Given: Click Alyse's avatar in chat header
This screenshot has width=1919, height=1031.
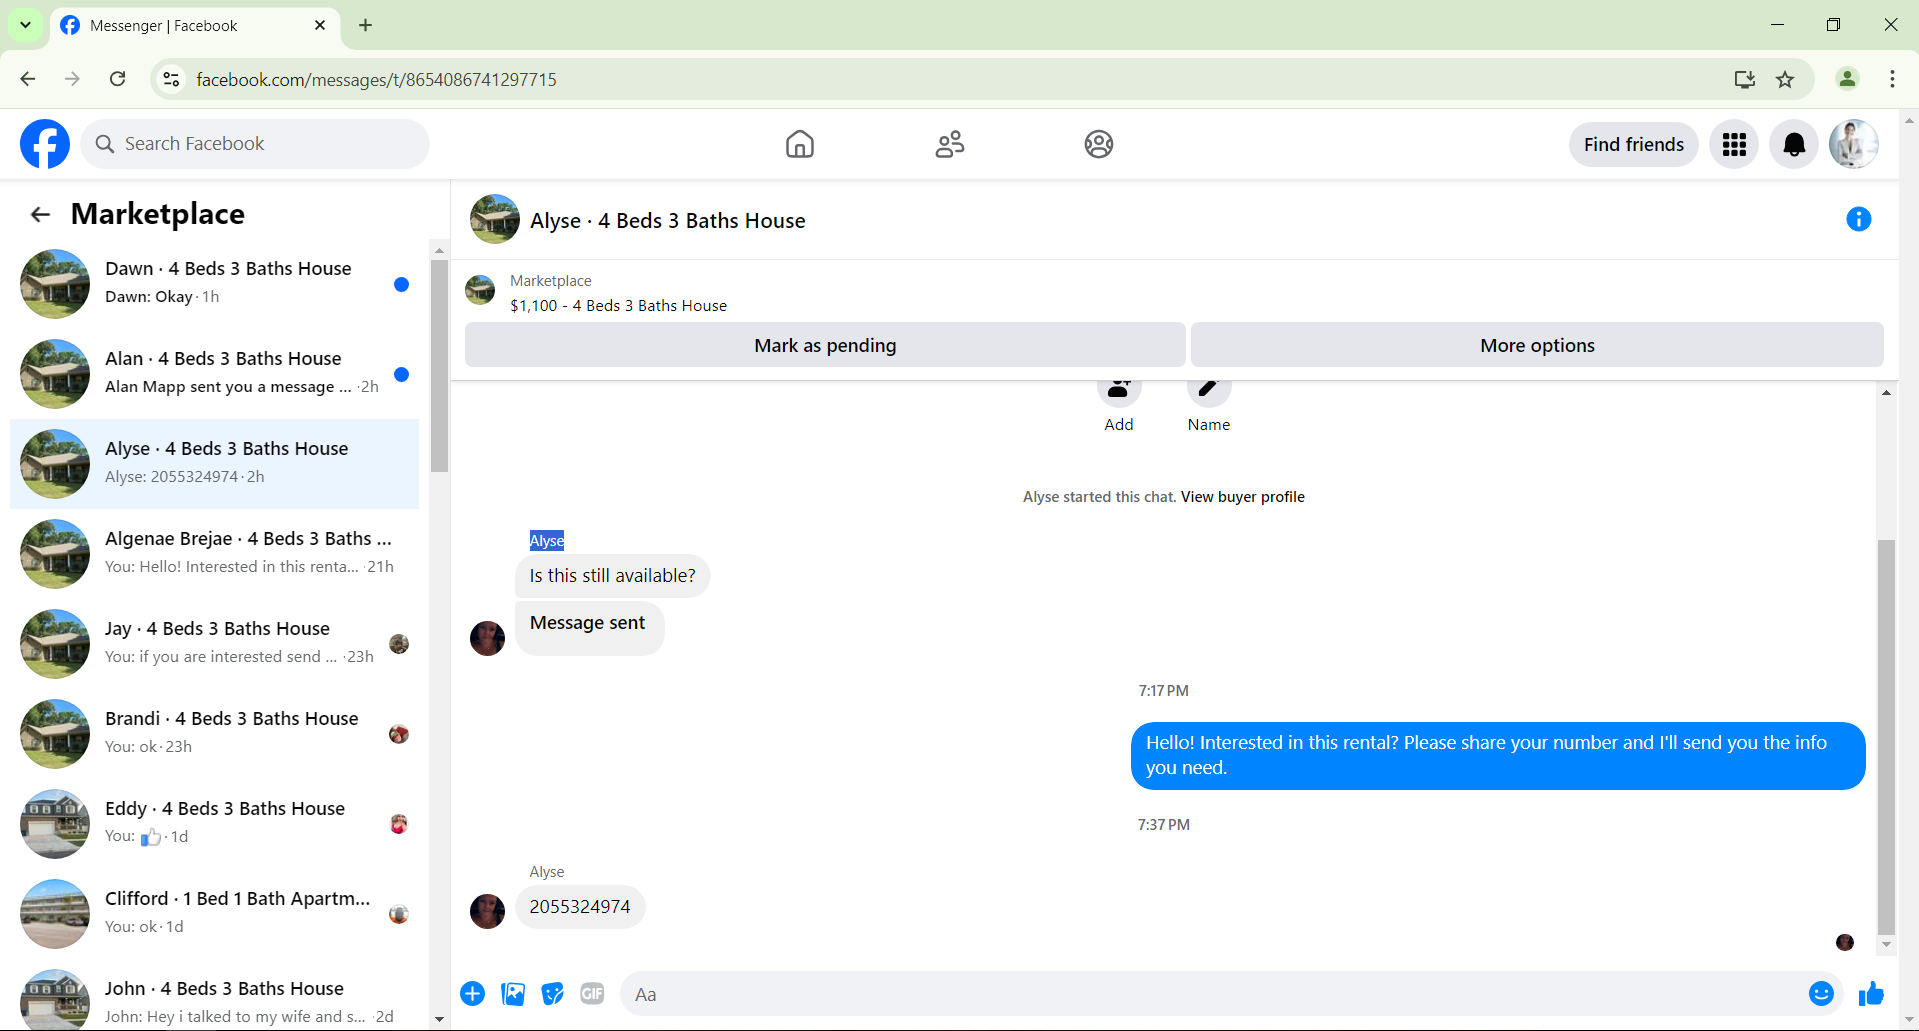Looking at the screenshot, I should point(495,219).
